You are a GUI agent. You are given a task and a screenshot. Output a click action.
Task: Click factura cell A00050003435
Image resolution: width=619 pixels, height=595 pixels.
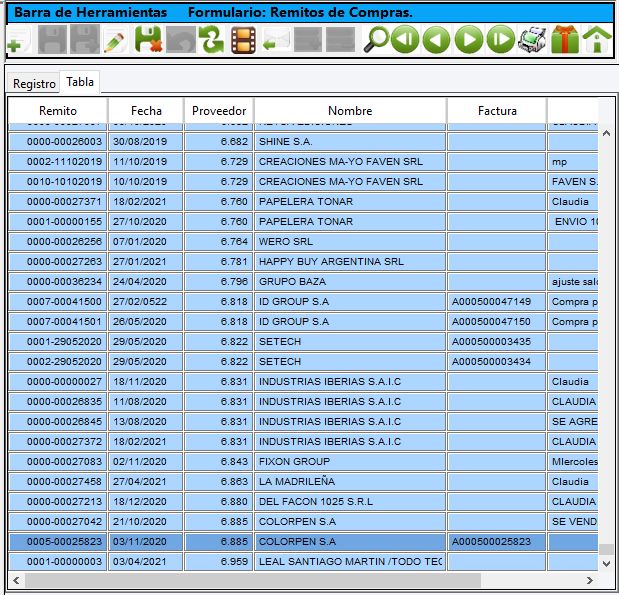point(497,342)
